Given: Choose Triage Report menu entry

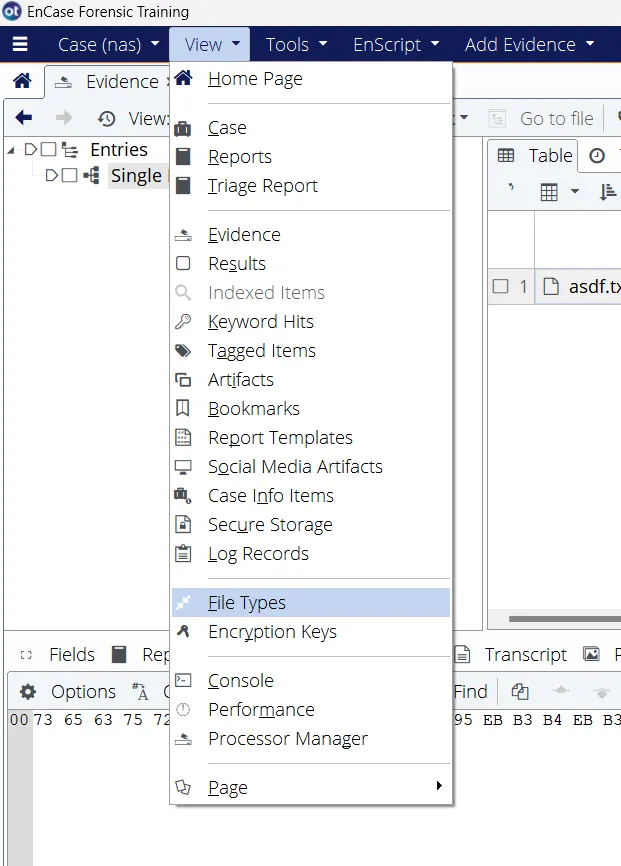Looking at the screenshot, I should pyautogui.click(x=311, y=186).
